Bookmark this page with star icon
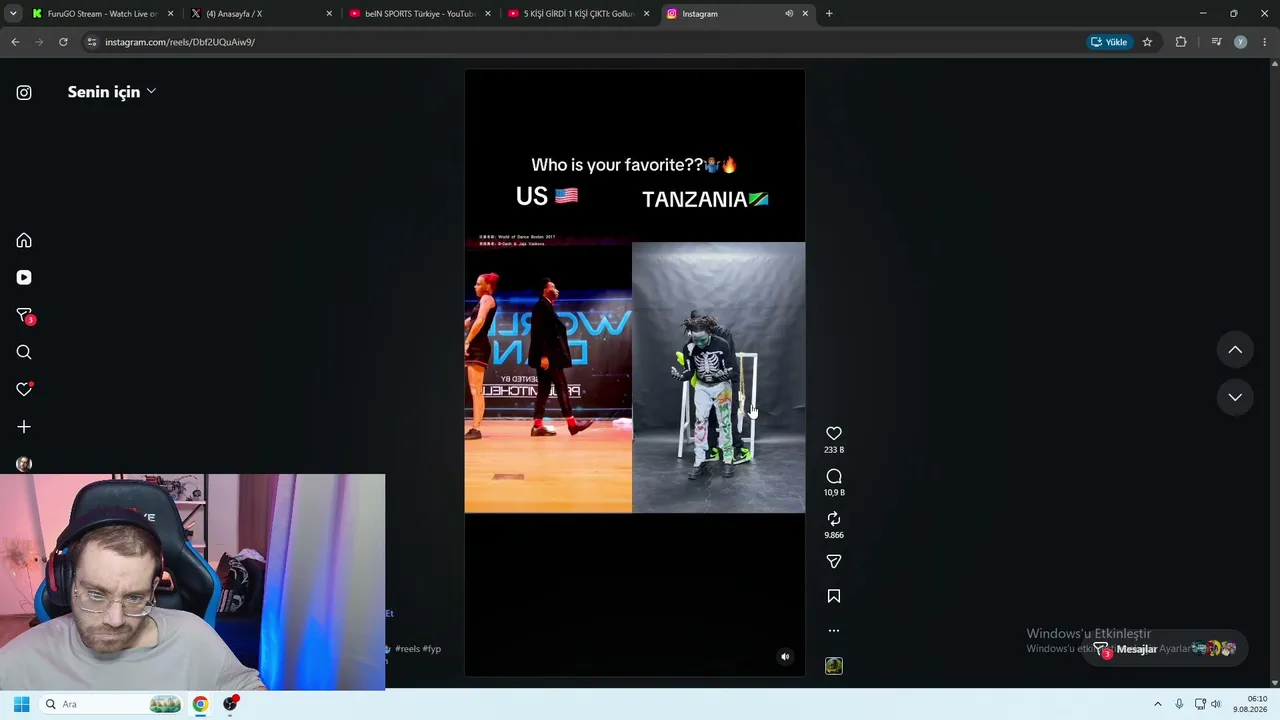 1147,42
